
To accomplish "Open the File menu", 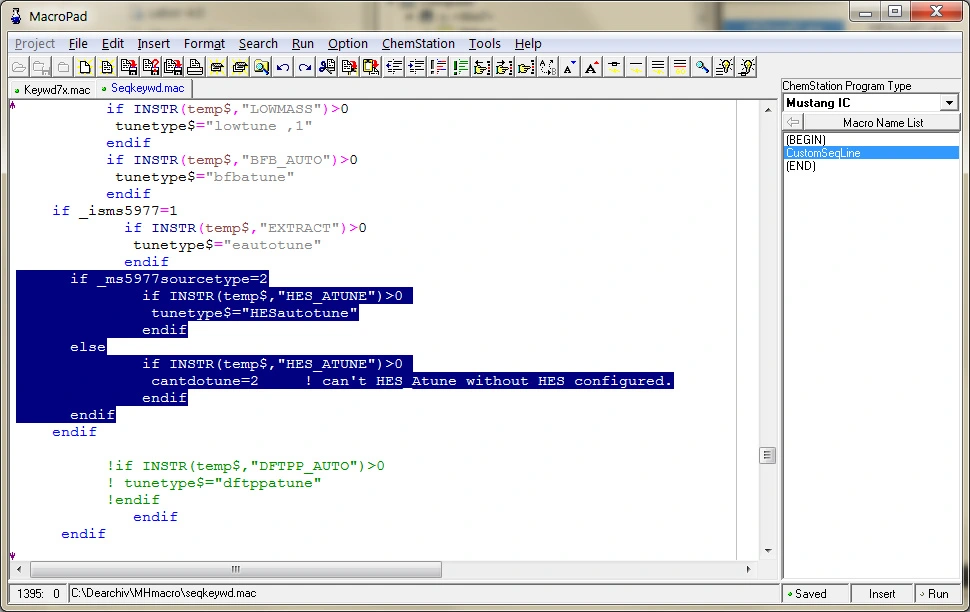I will pyautogui.click(x=78, y=44).
